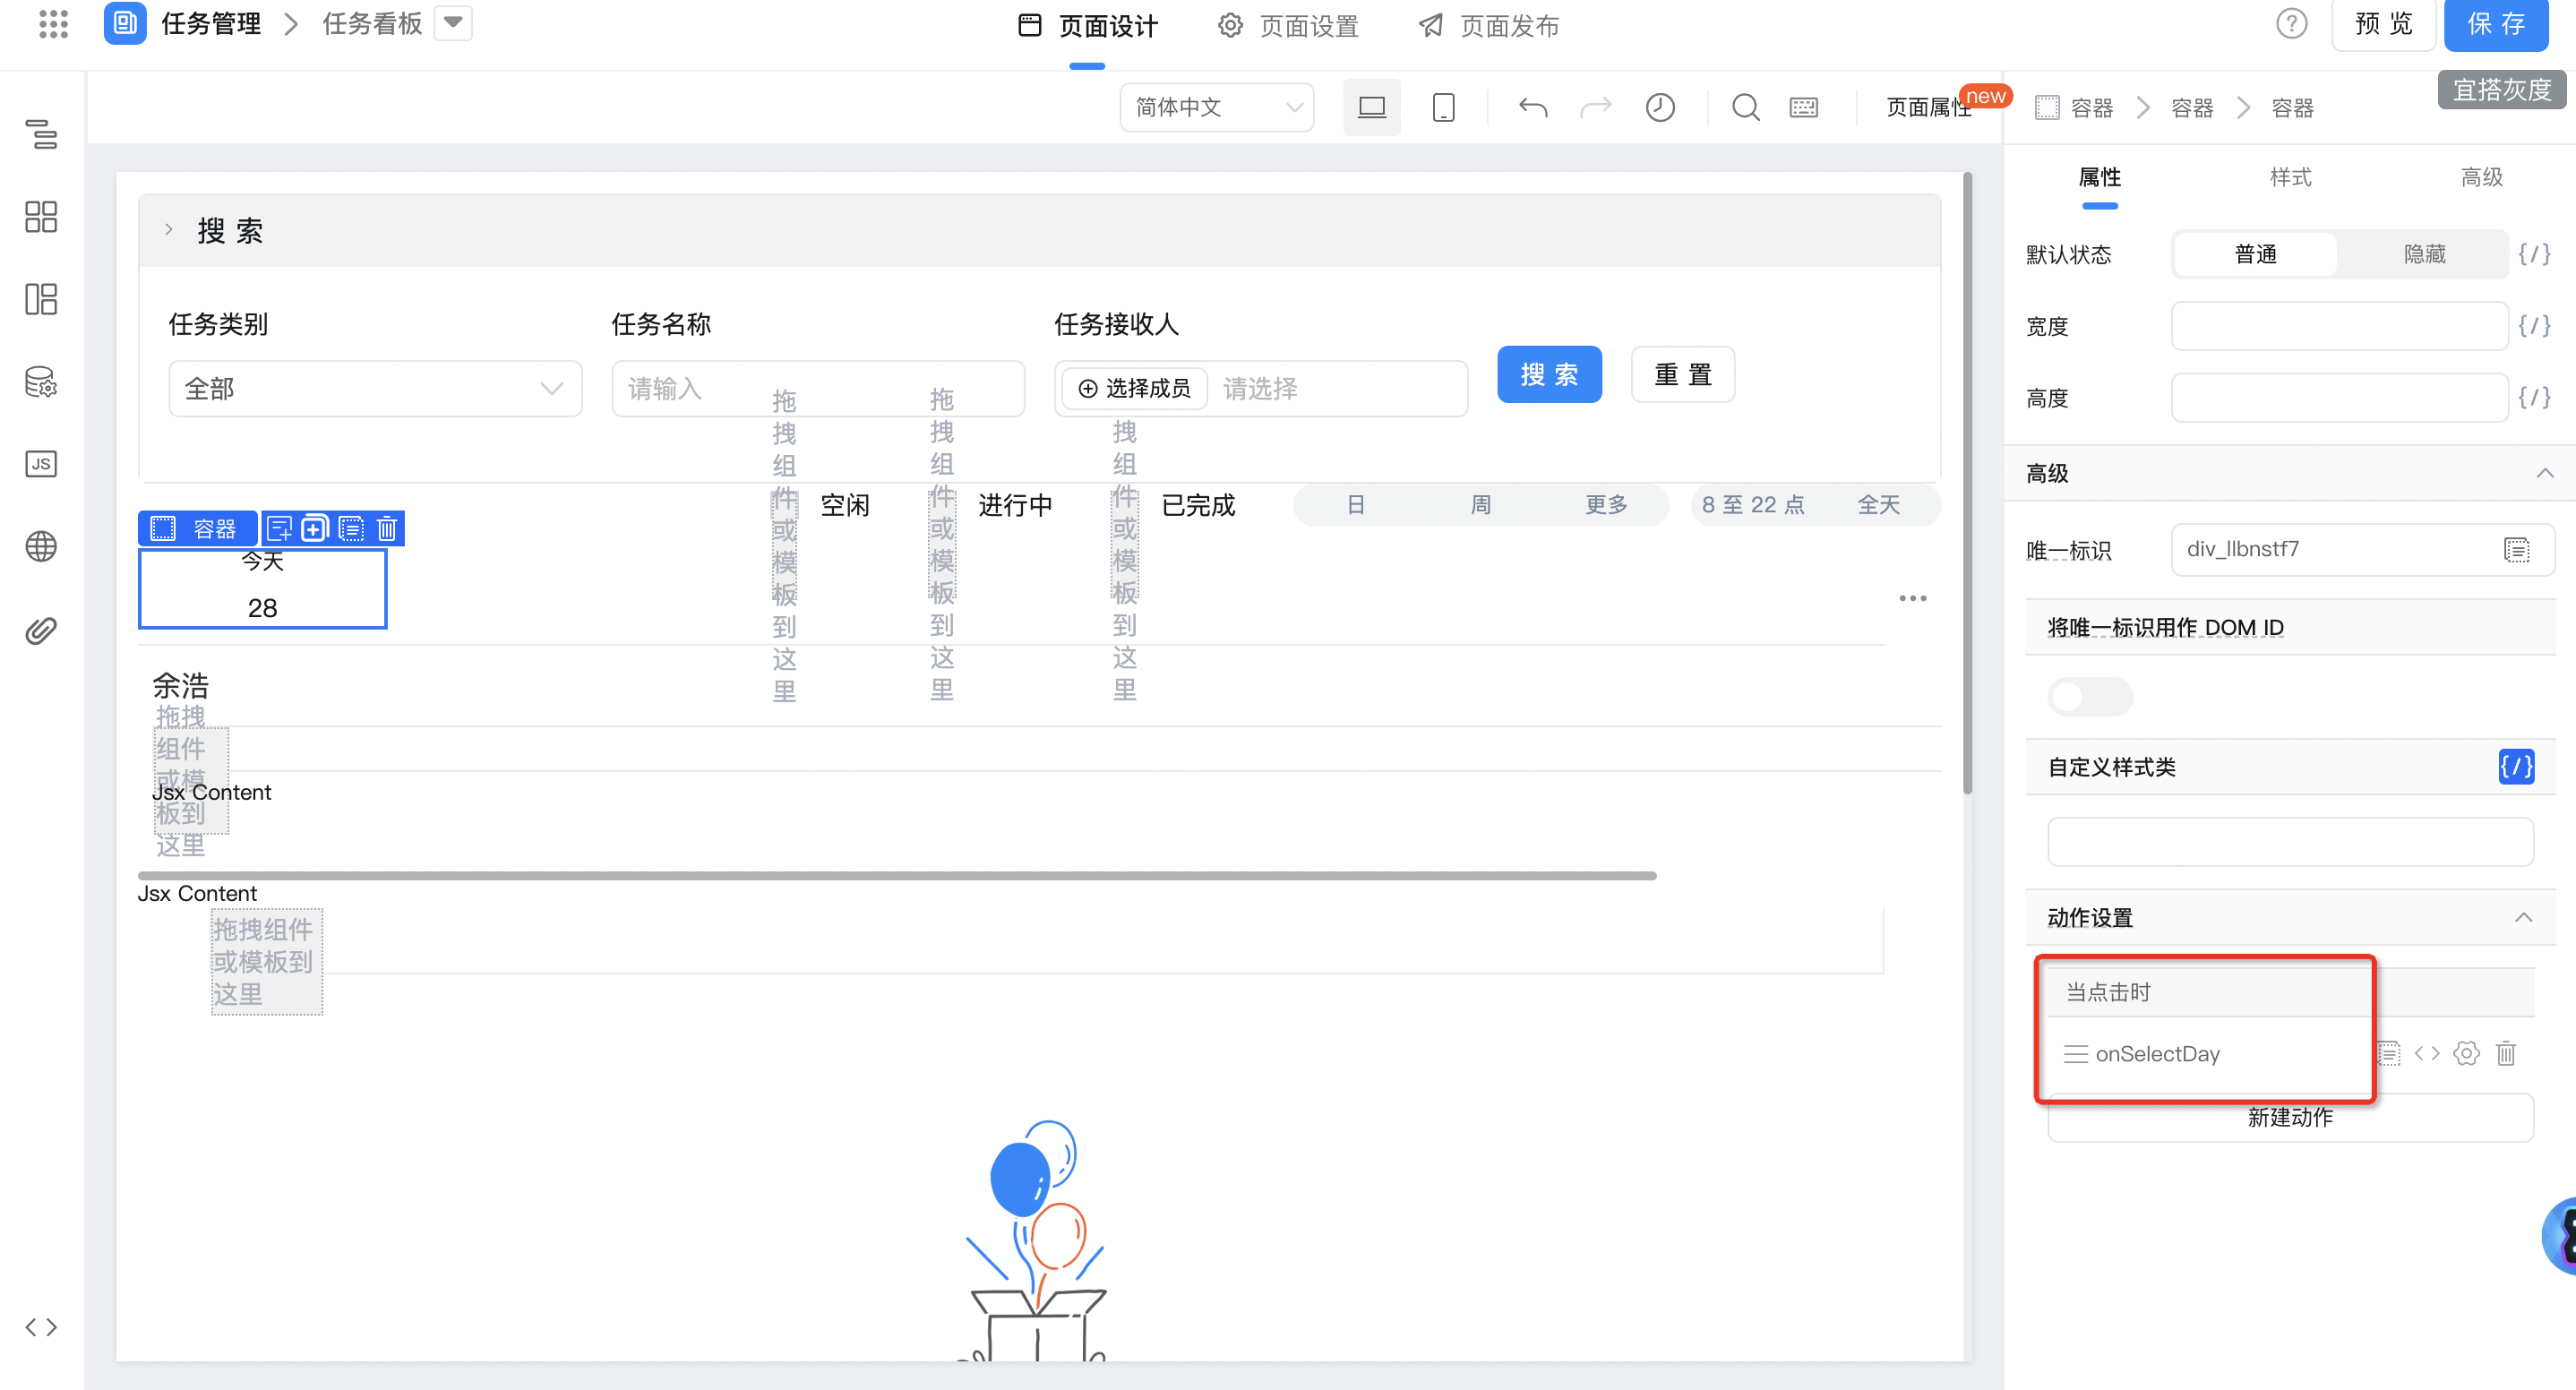Open the globe internationalization sidebar icon
This screenshot has height=1390, width=2576.
click(x=41, y=547)
